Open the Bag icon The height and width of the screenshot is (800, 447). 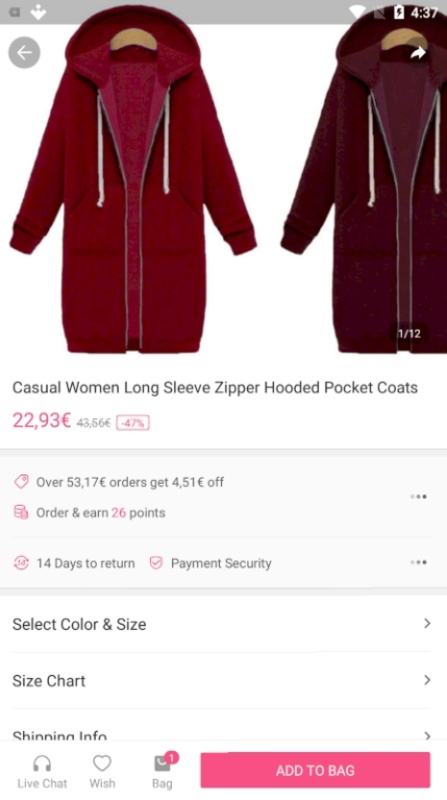pos(162,764)
